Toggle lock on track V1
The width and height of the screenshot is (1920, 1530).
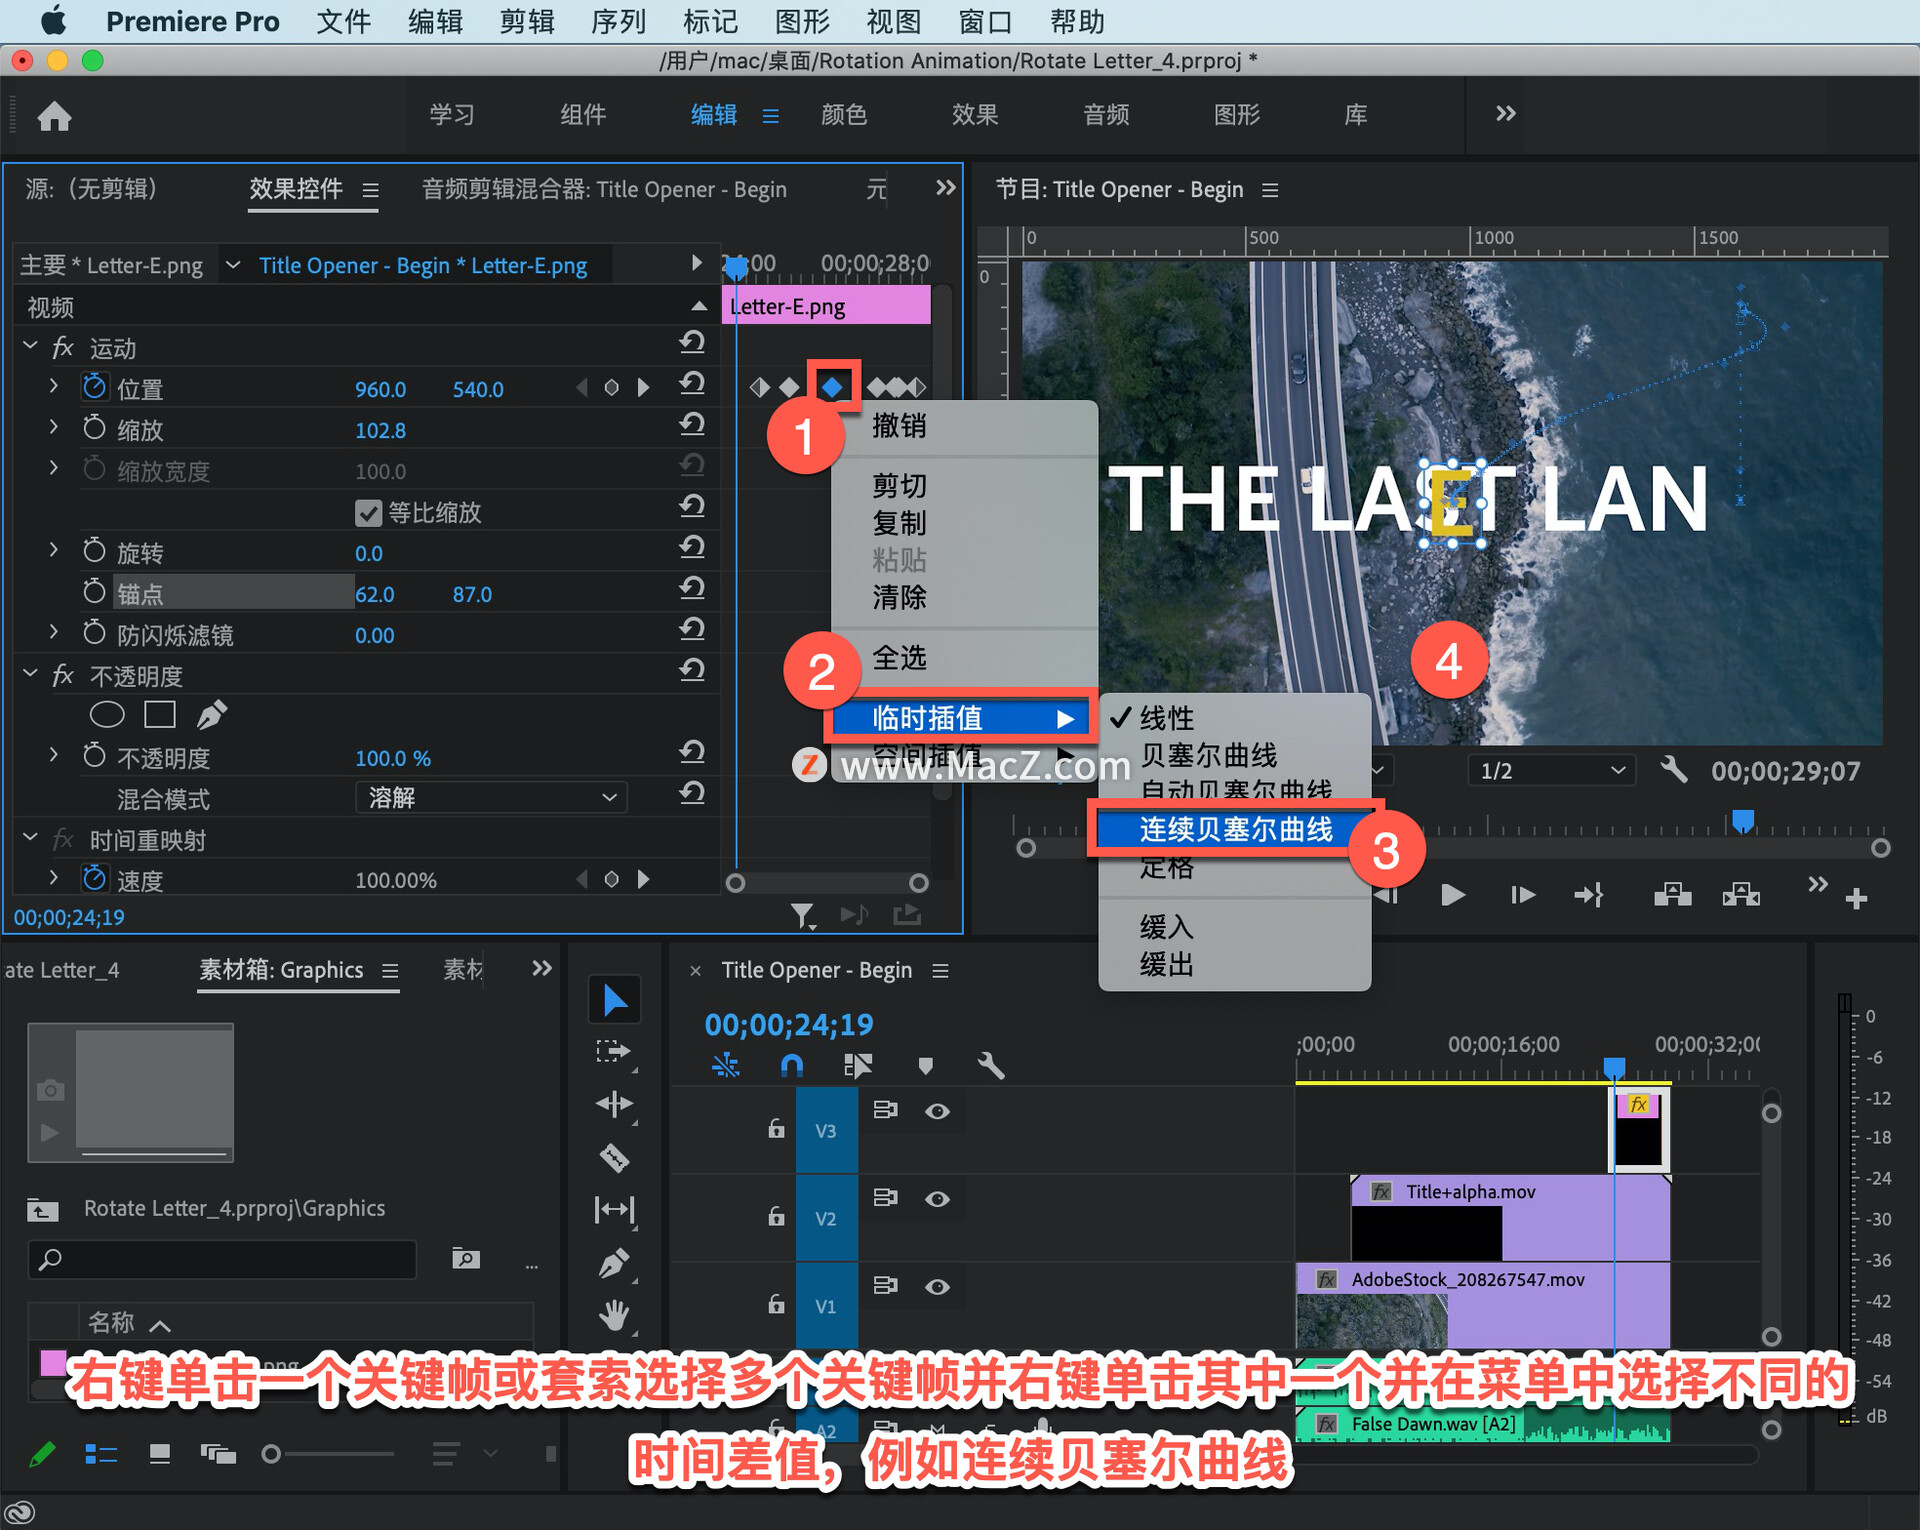coord(776,1304)
